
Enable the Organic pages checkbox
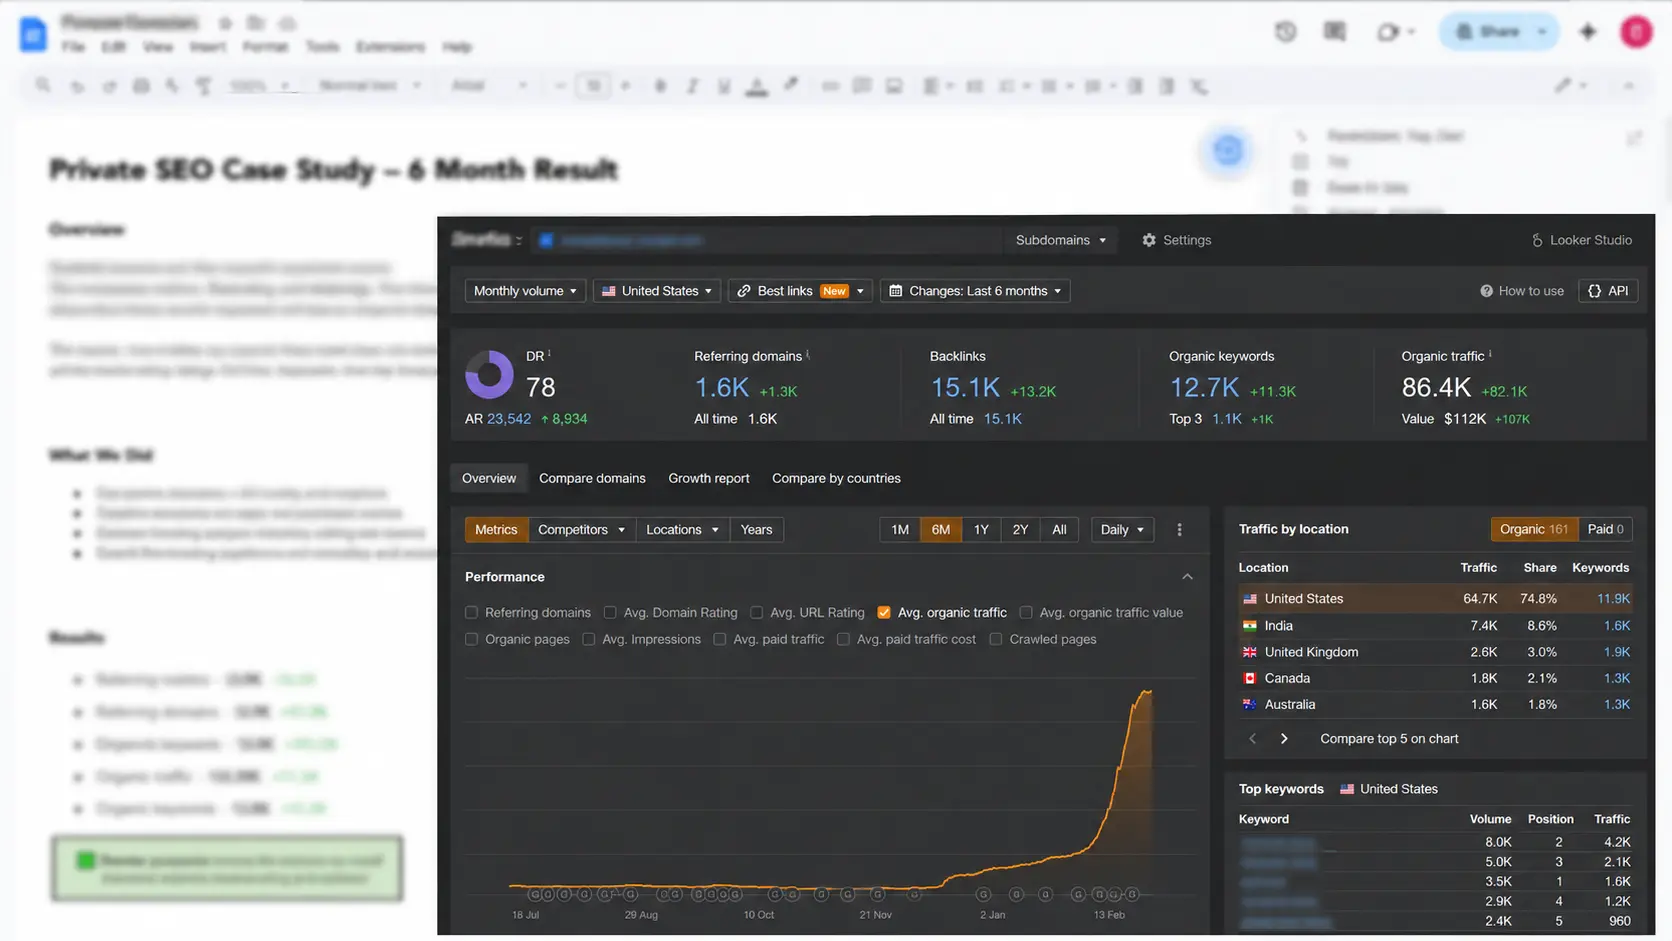click(x=472, y=640)
